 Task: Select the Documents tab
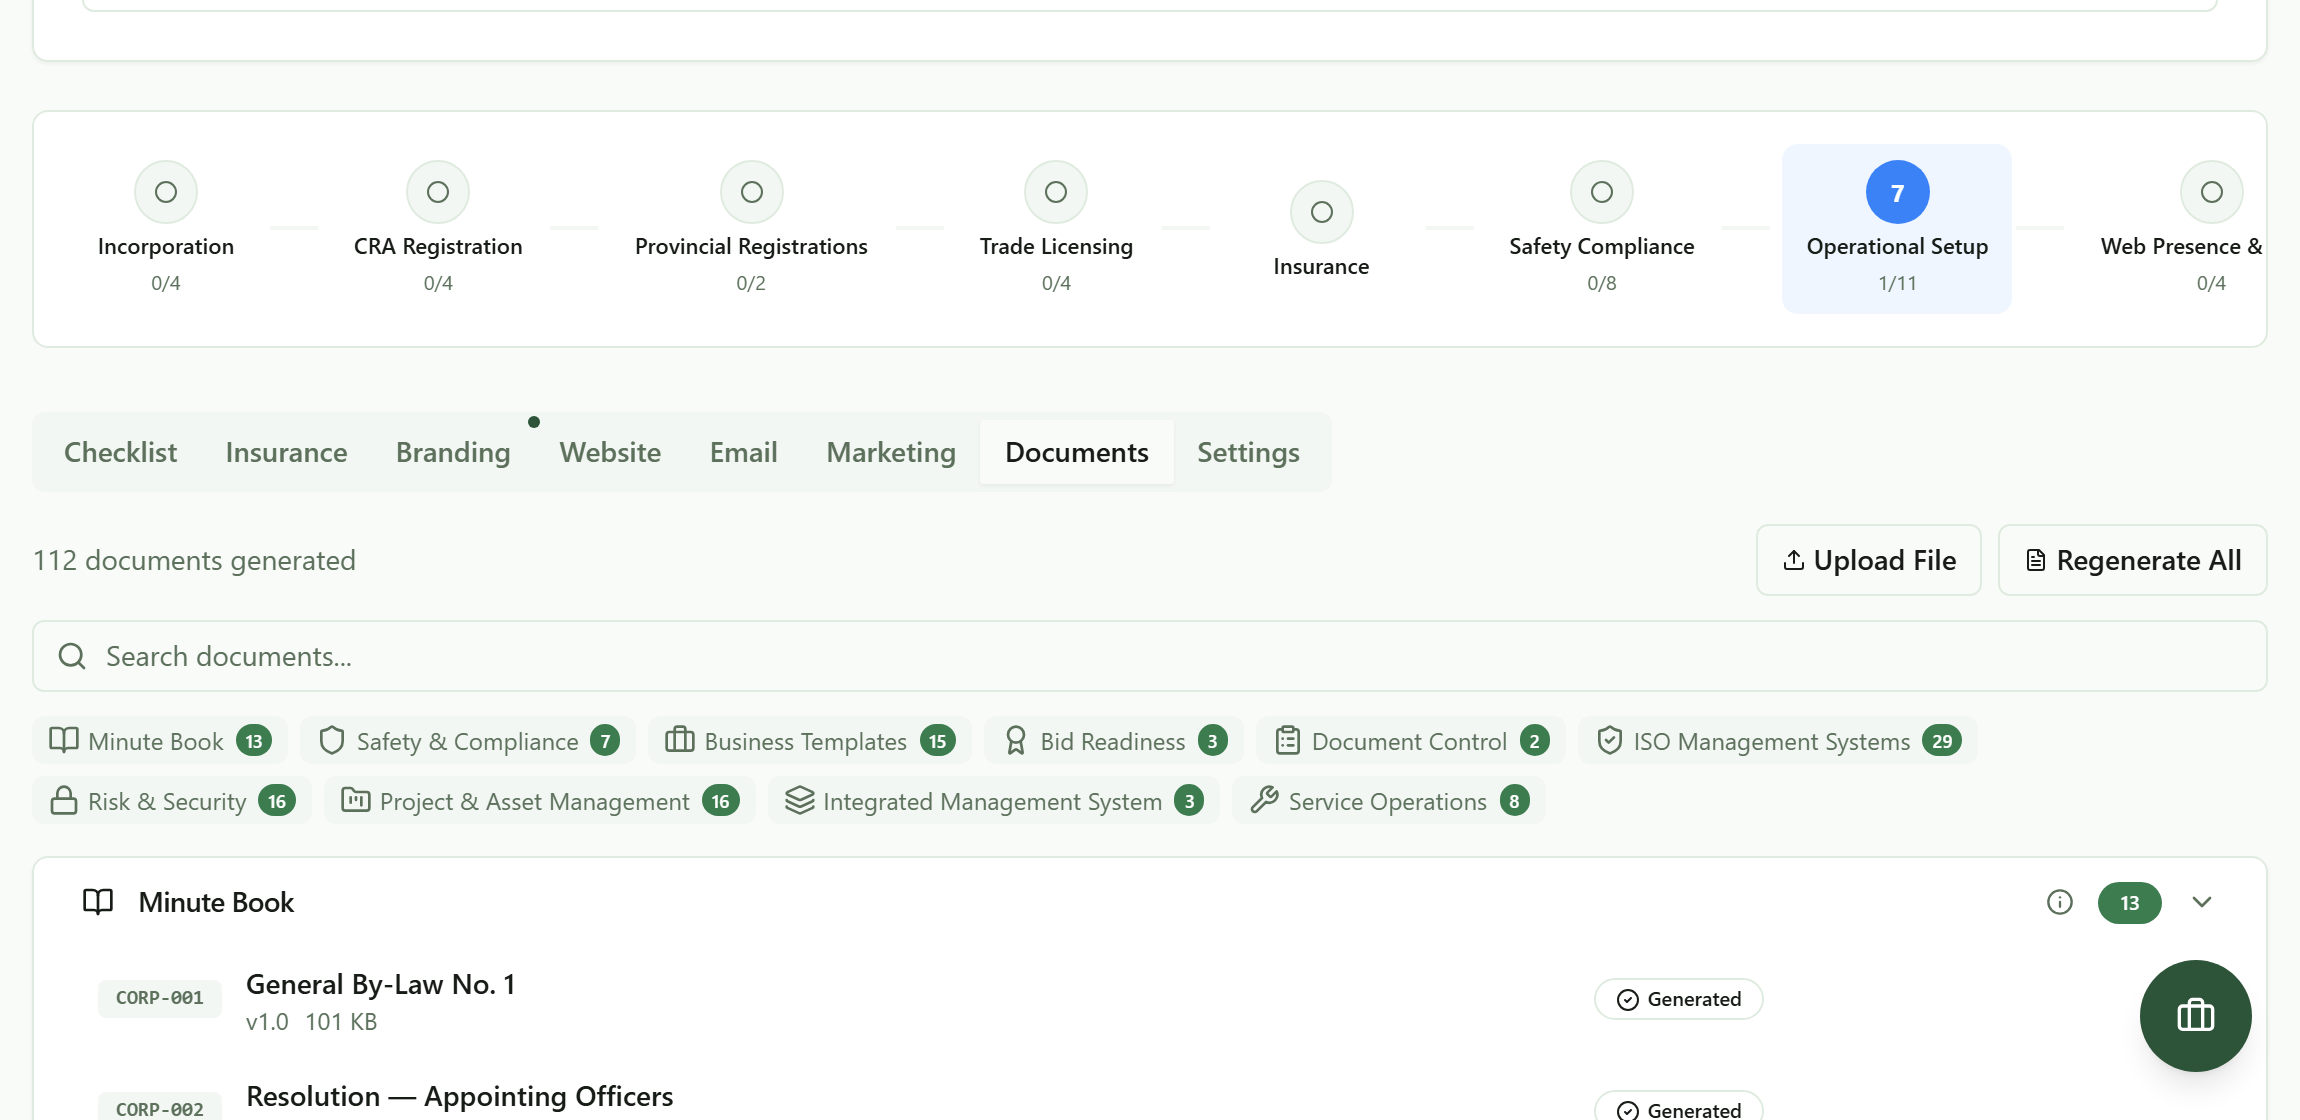(x=1077, y=452)
